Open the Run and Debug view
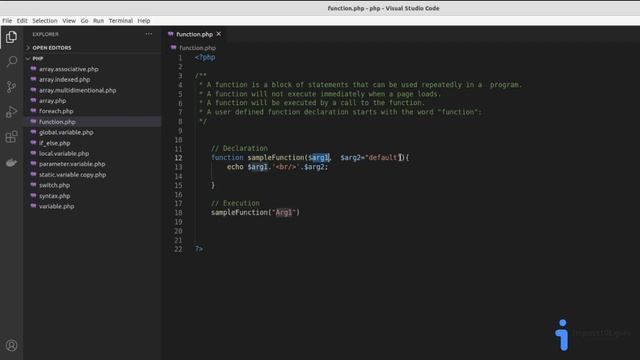This screenshot has height=360, width=640. click(x=11, y=112)
